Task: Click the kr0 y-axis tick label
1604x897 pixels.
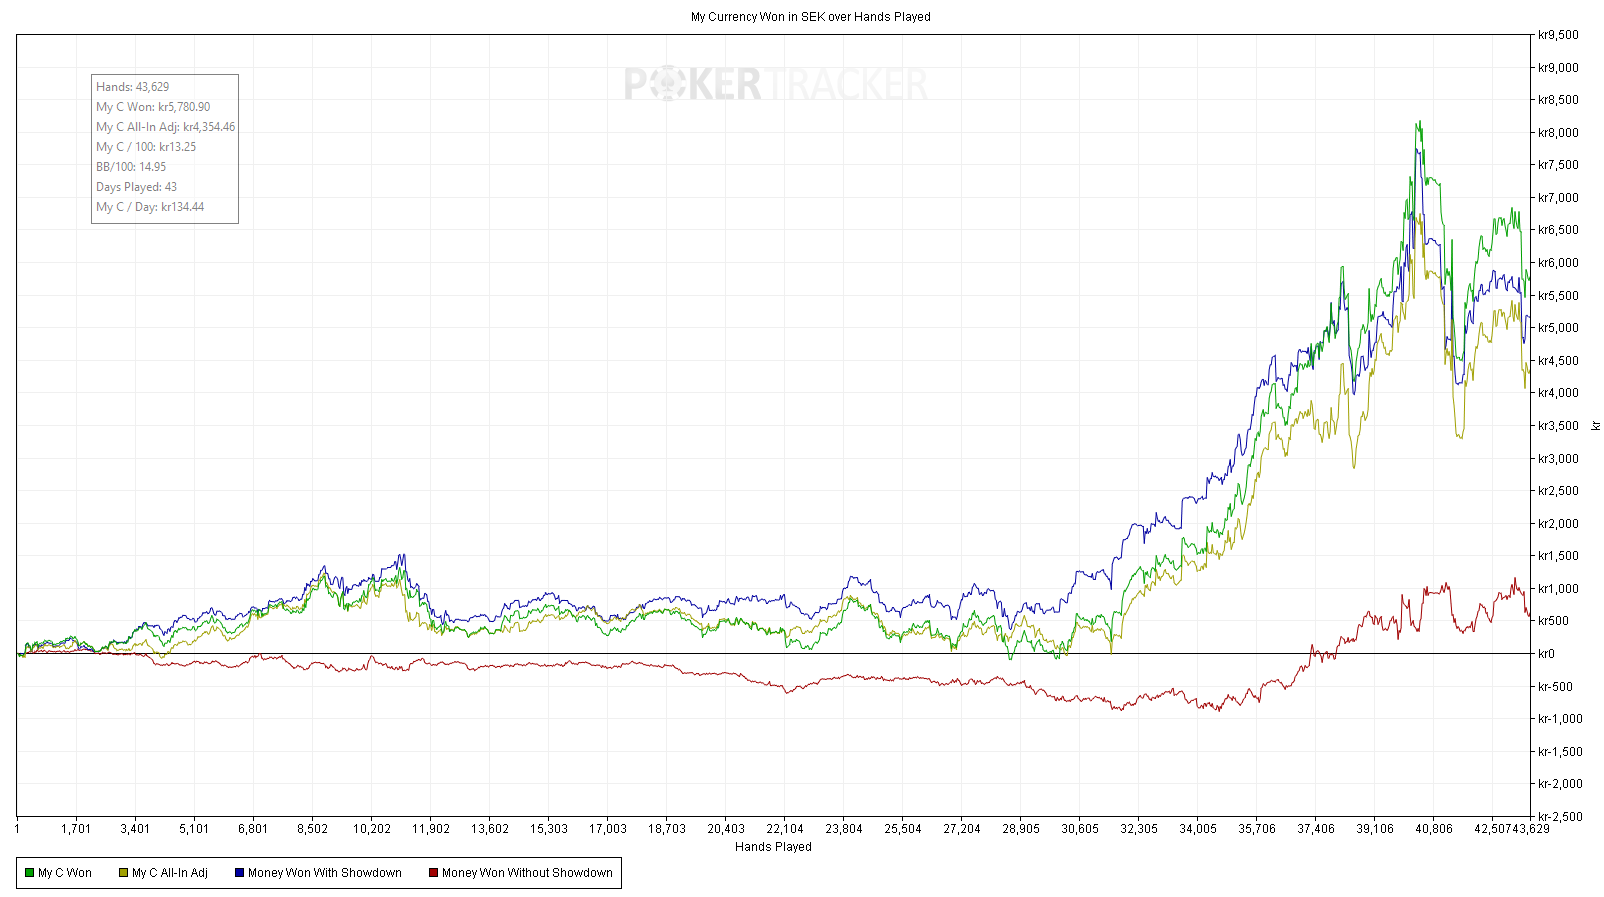Action: point(1546,654)
